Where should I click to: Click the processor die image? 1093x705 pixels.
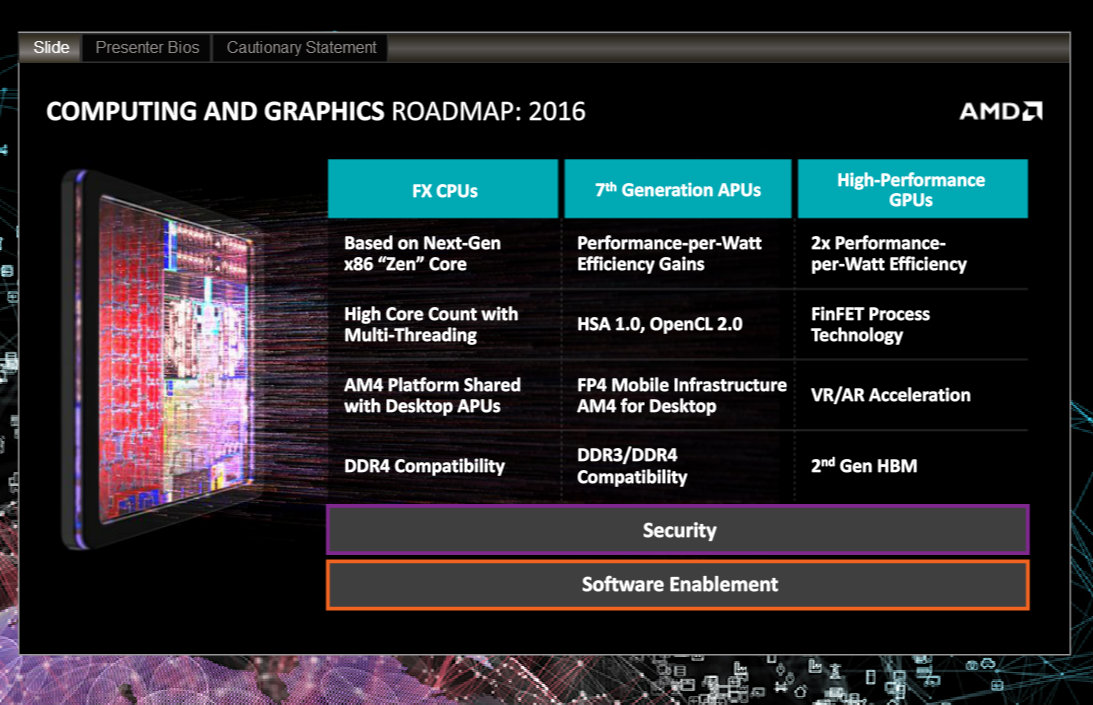164,359
